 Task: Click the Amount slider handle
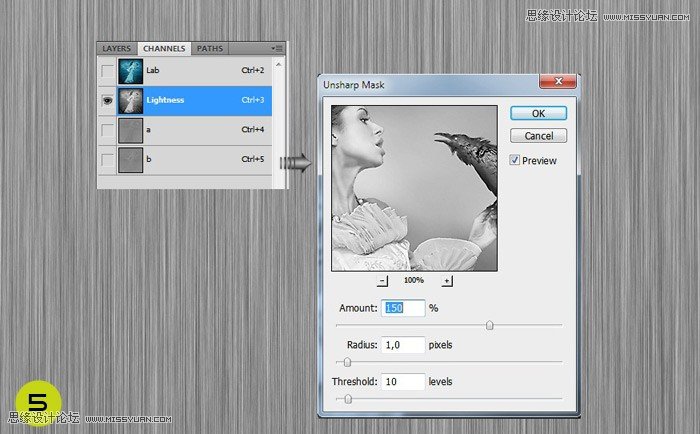click(489, 325)
